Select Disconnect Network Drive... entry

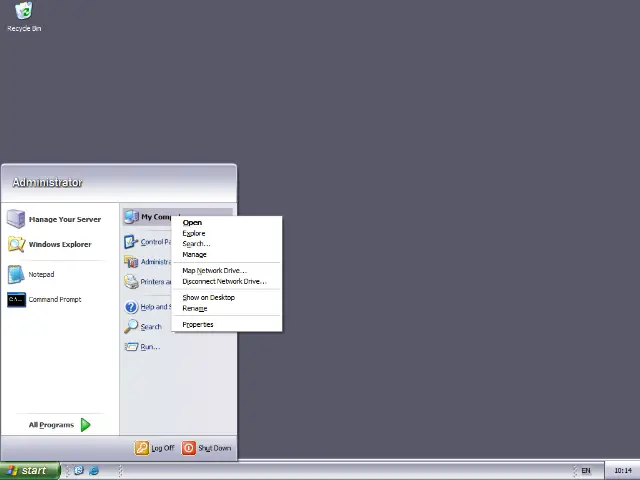click(x=227, y=281)
